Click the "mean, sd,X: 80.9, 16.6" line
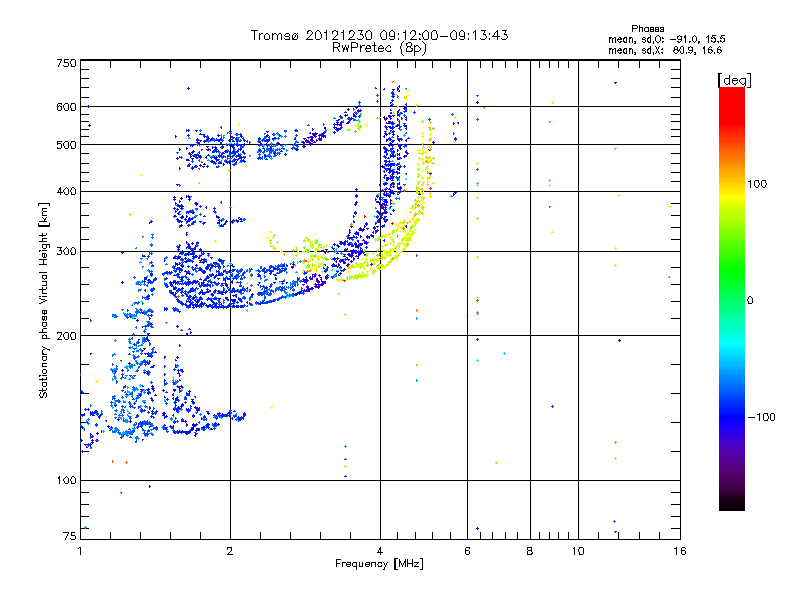The width and height of the screenshot is (800, 600). (665, 50)
